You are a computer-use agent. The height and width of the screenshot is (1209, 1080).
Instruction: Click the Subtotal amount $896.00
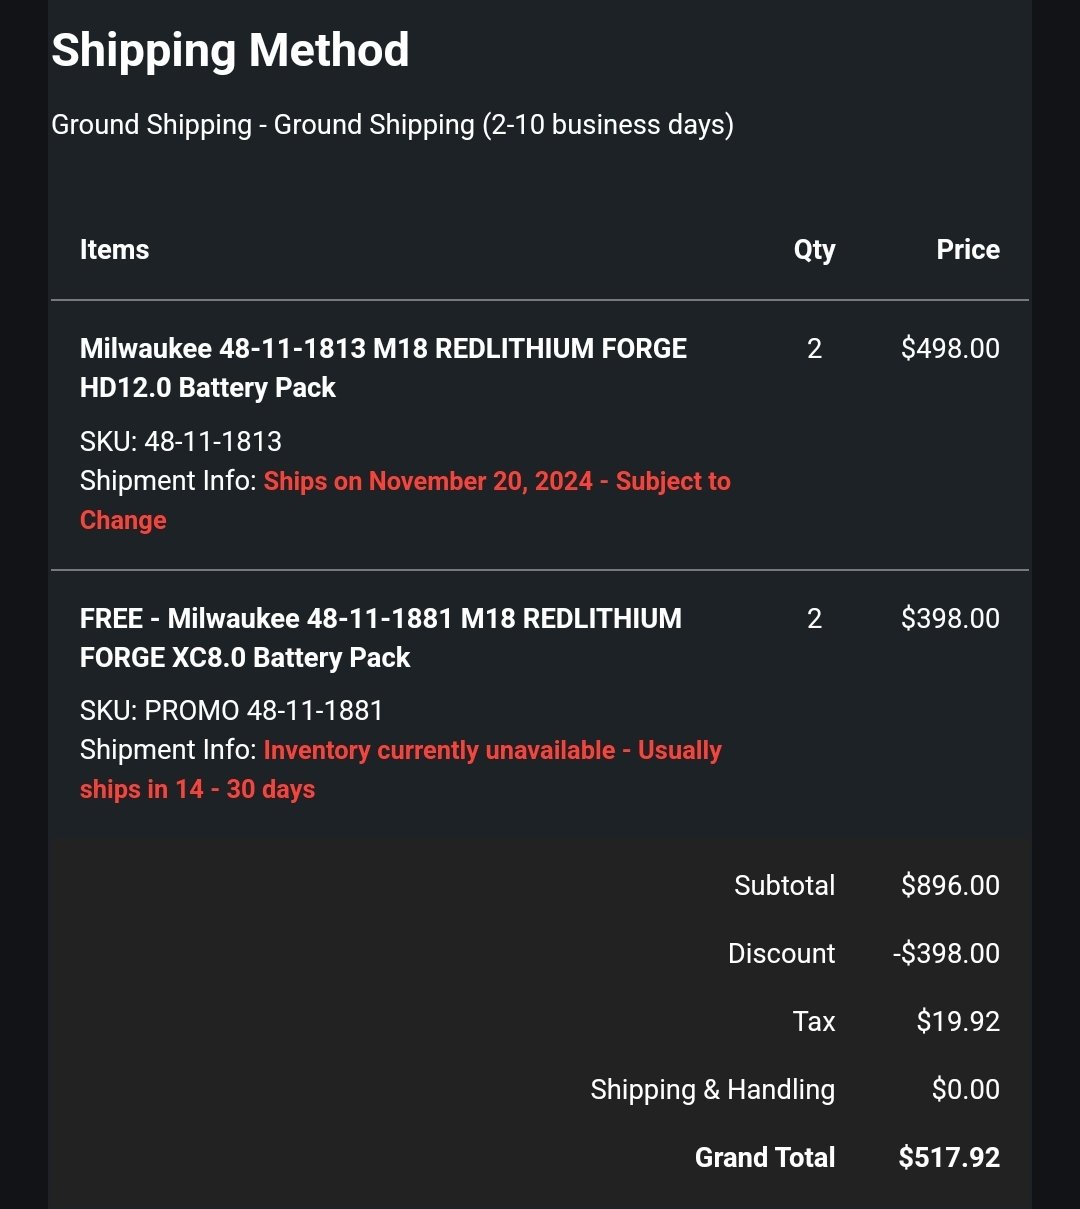[950, 885]
